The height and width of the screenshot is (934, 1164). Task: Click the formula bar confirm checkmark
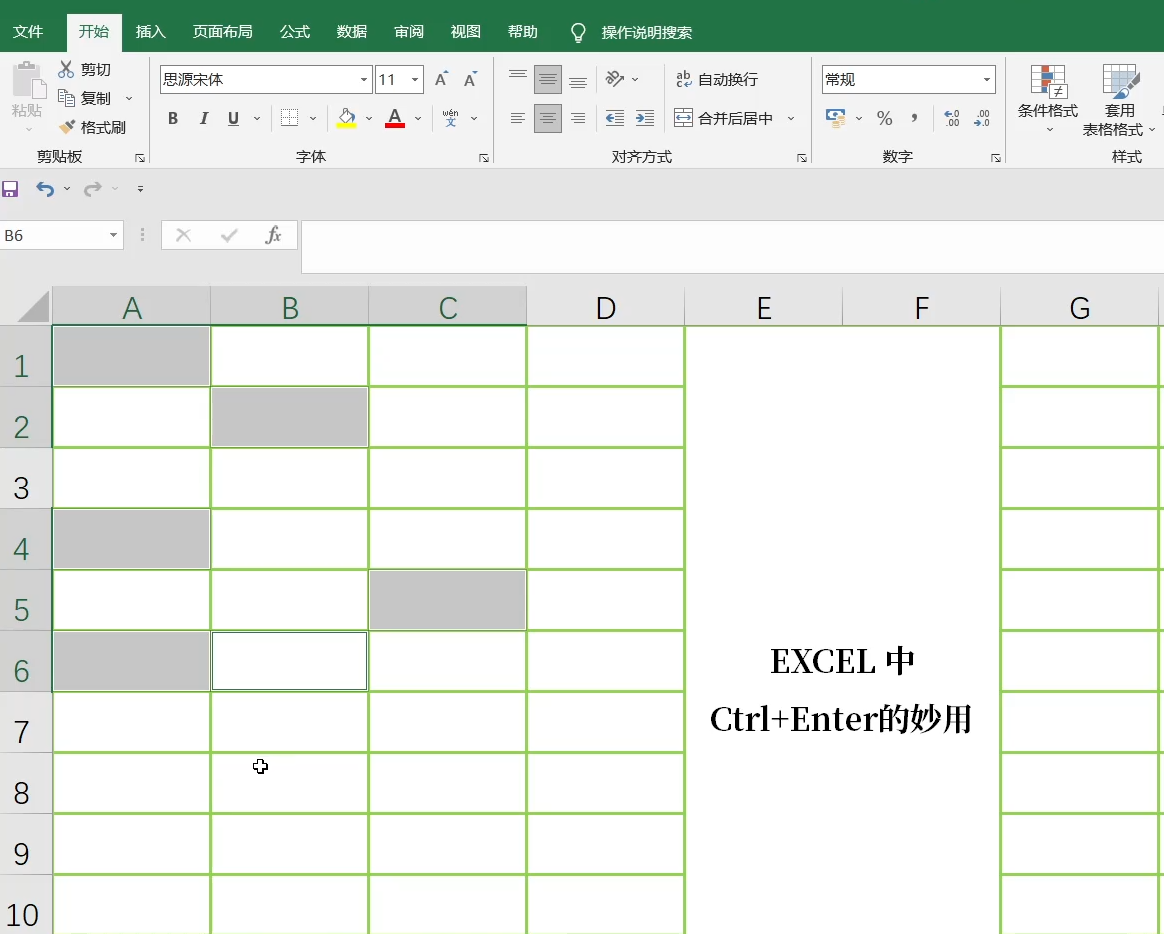pyautogui.click(x=229, y=235)
